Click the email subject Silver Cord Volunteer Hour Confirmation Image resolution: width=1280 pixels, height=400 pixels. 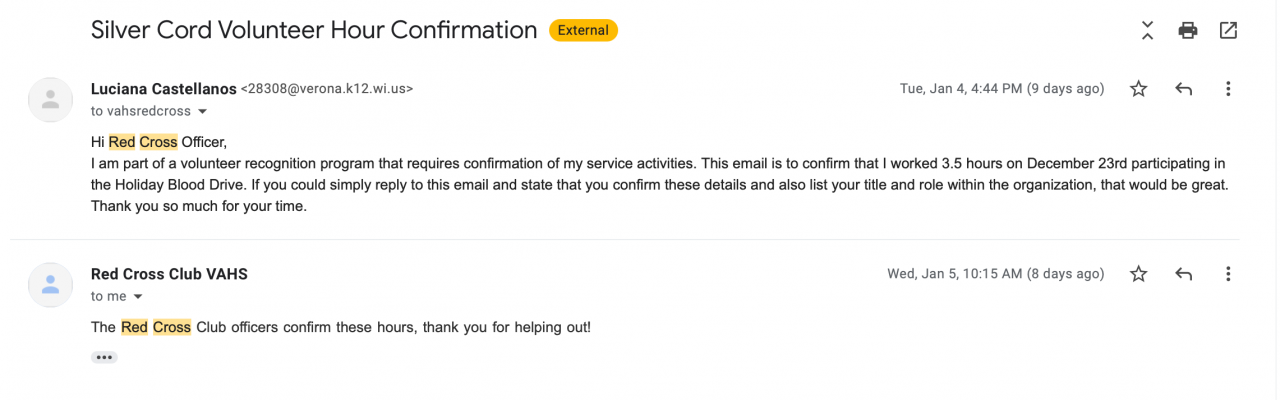click(x=314, y=30)
